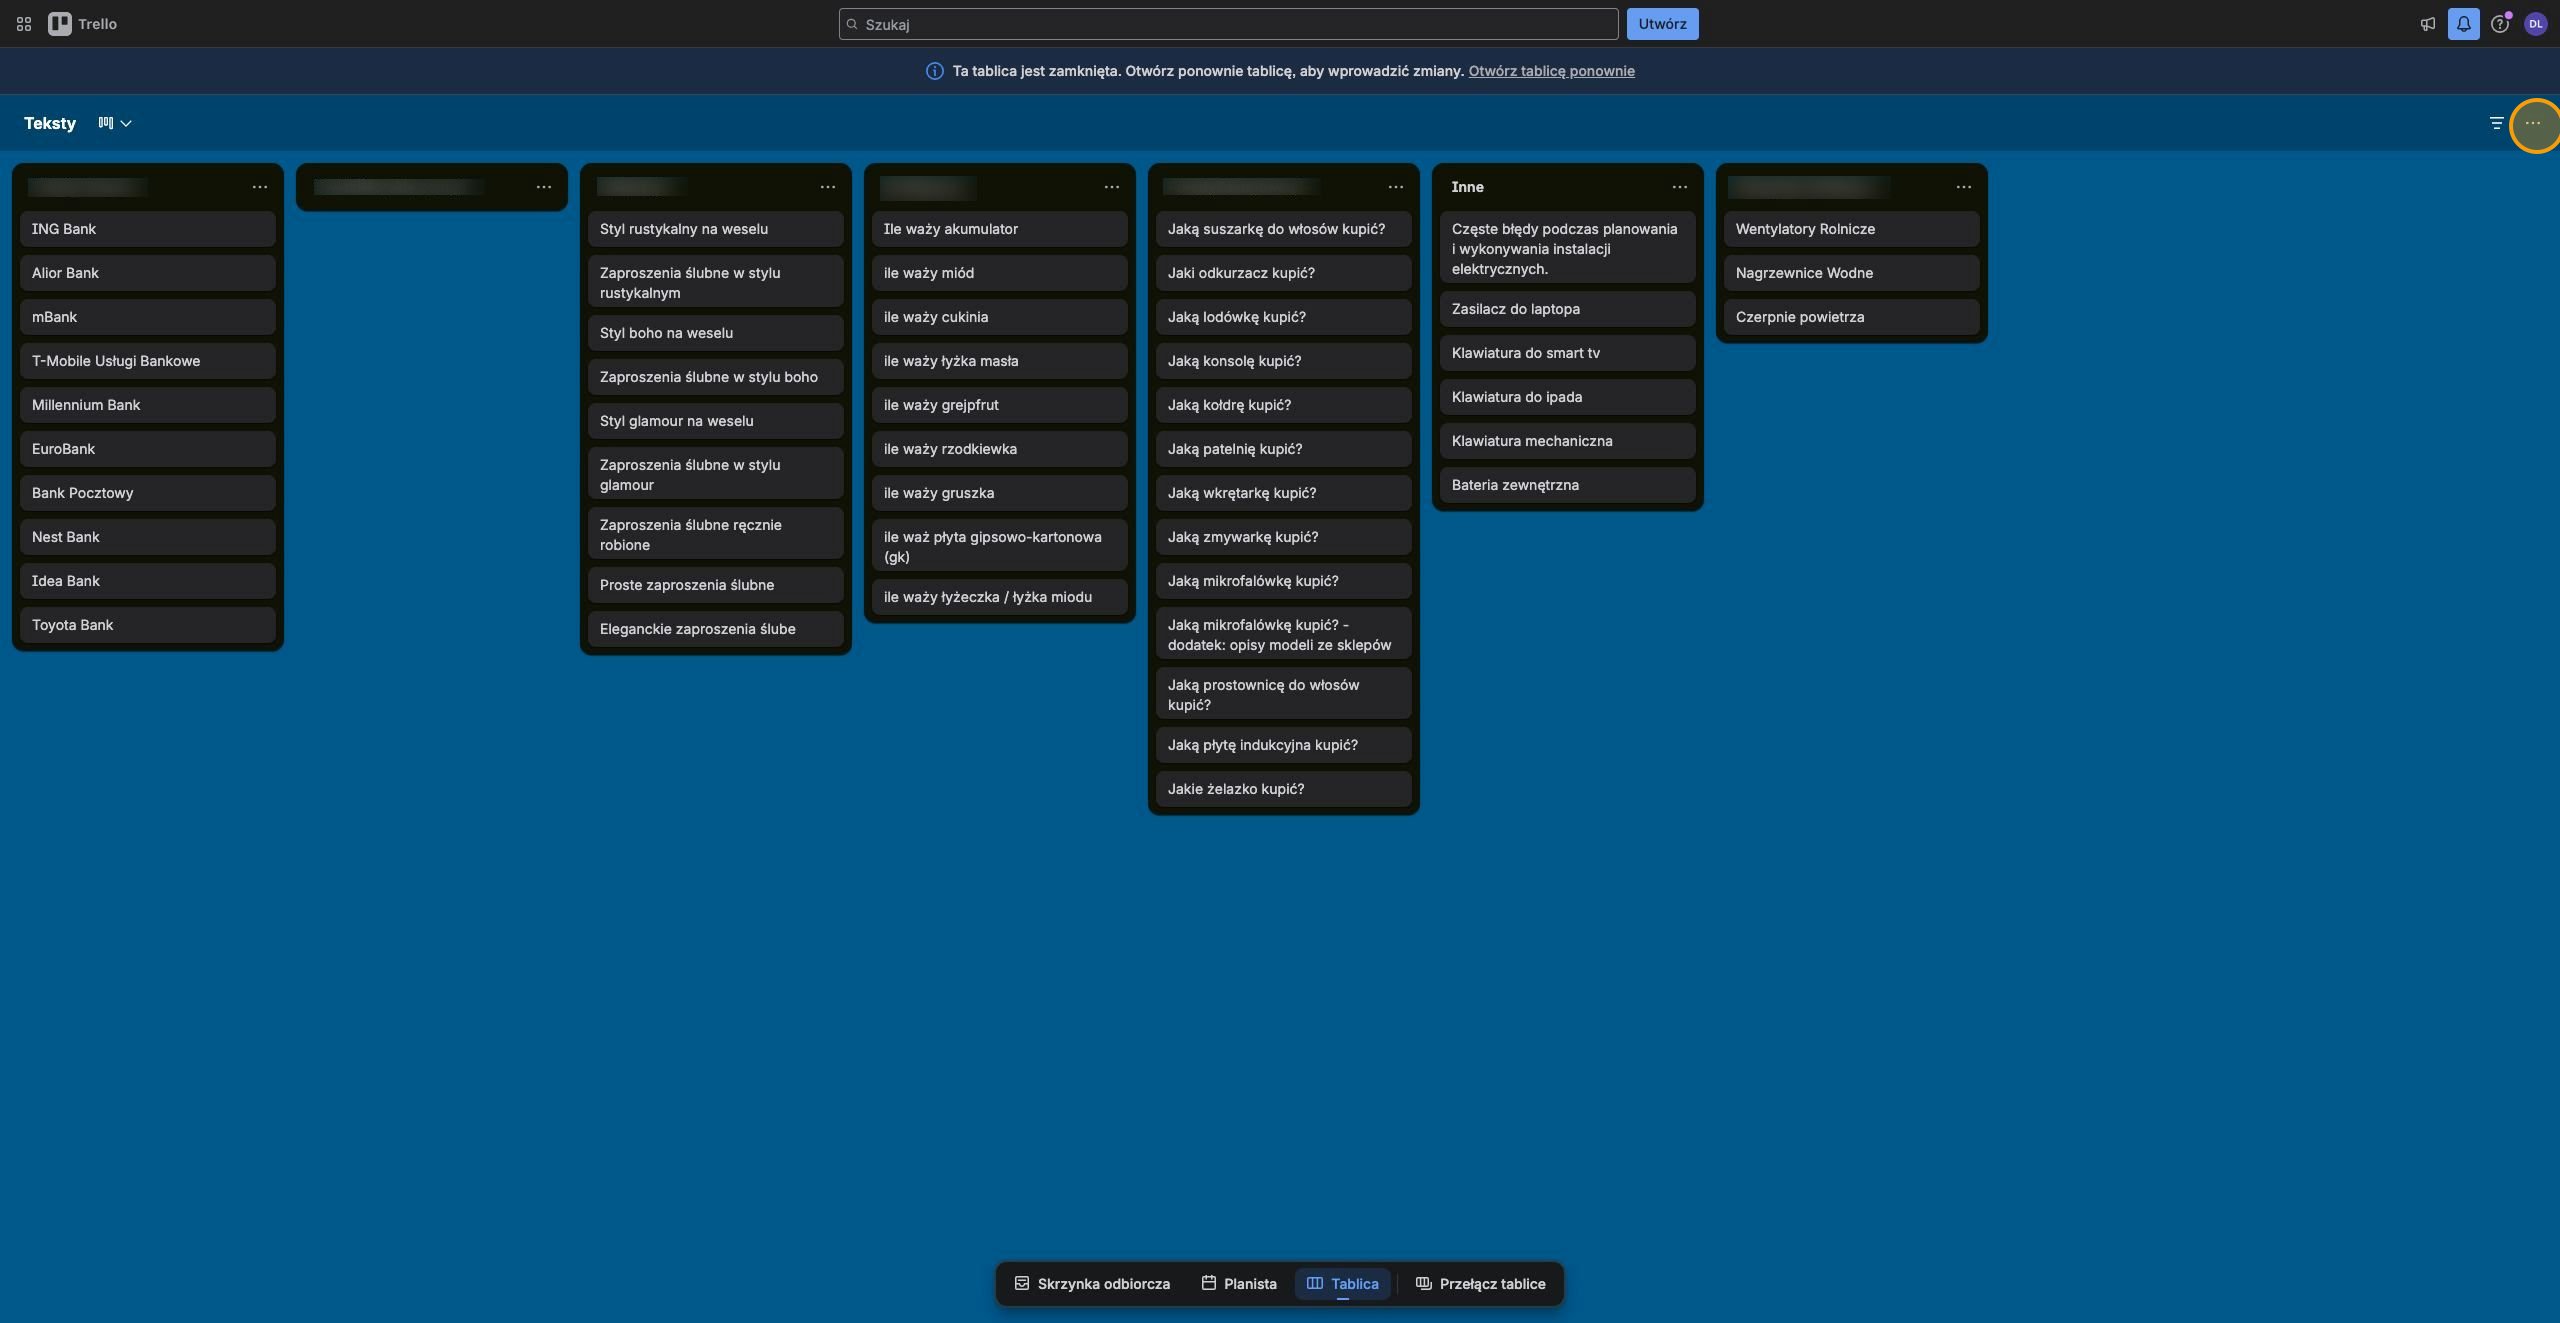2560x1323 pixels.
Task: Open 'Zasilacz do laptopa' card
Action: pyautogui.click(x=1568, y=309)
